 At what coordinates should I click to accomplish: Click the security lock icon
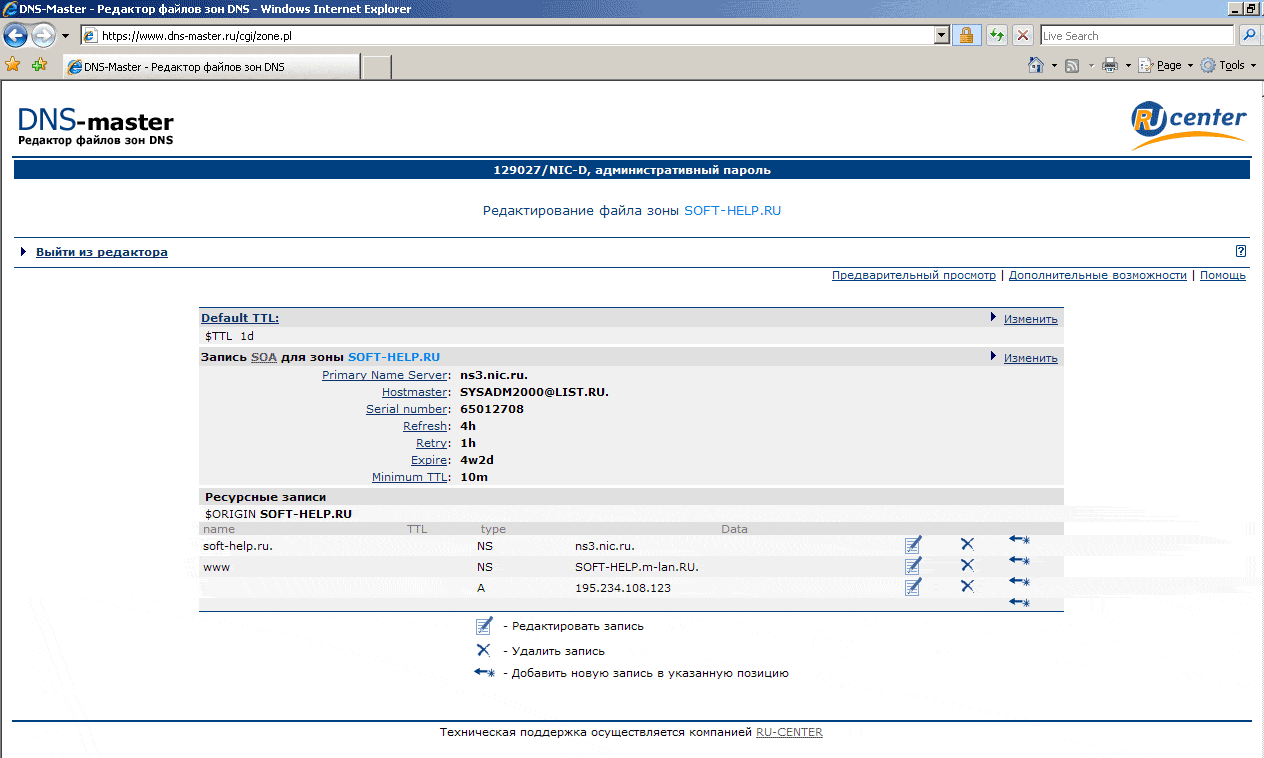pos(966,36)
